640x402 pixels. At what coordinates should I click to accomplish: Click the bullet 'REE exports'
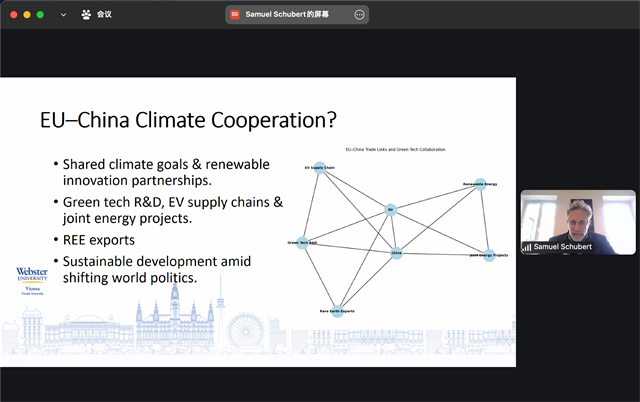coord(99,240)
